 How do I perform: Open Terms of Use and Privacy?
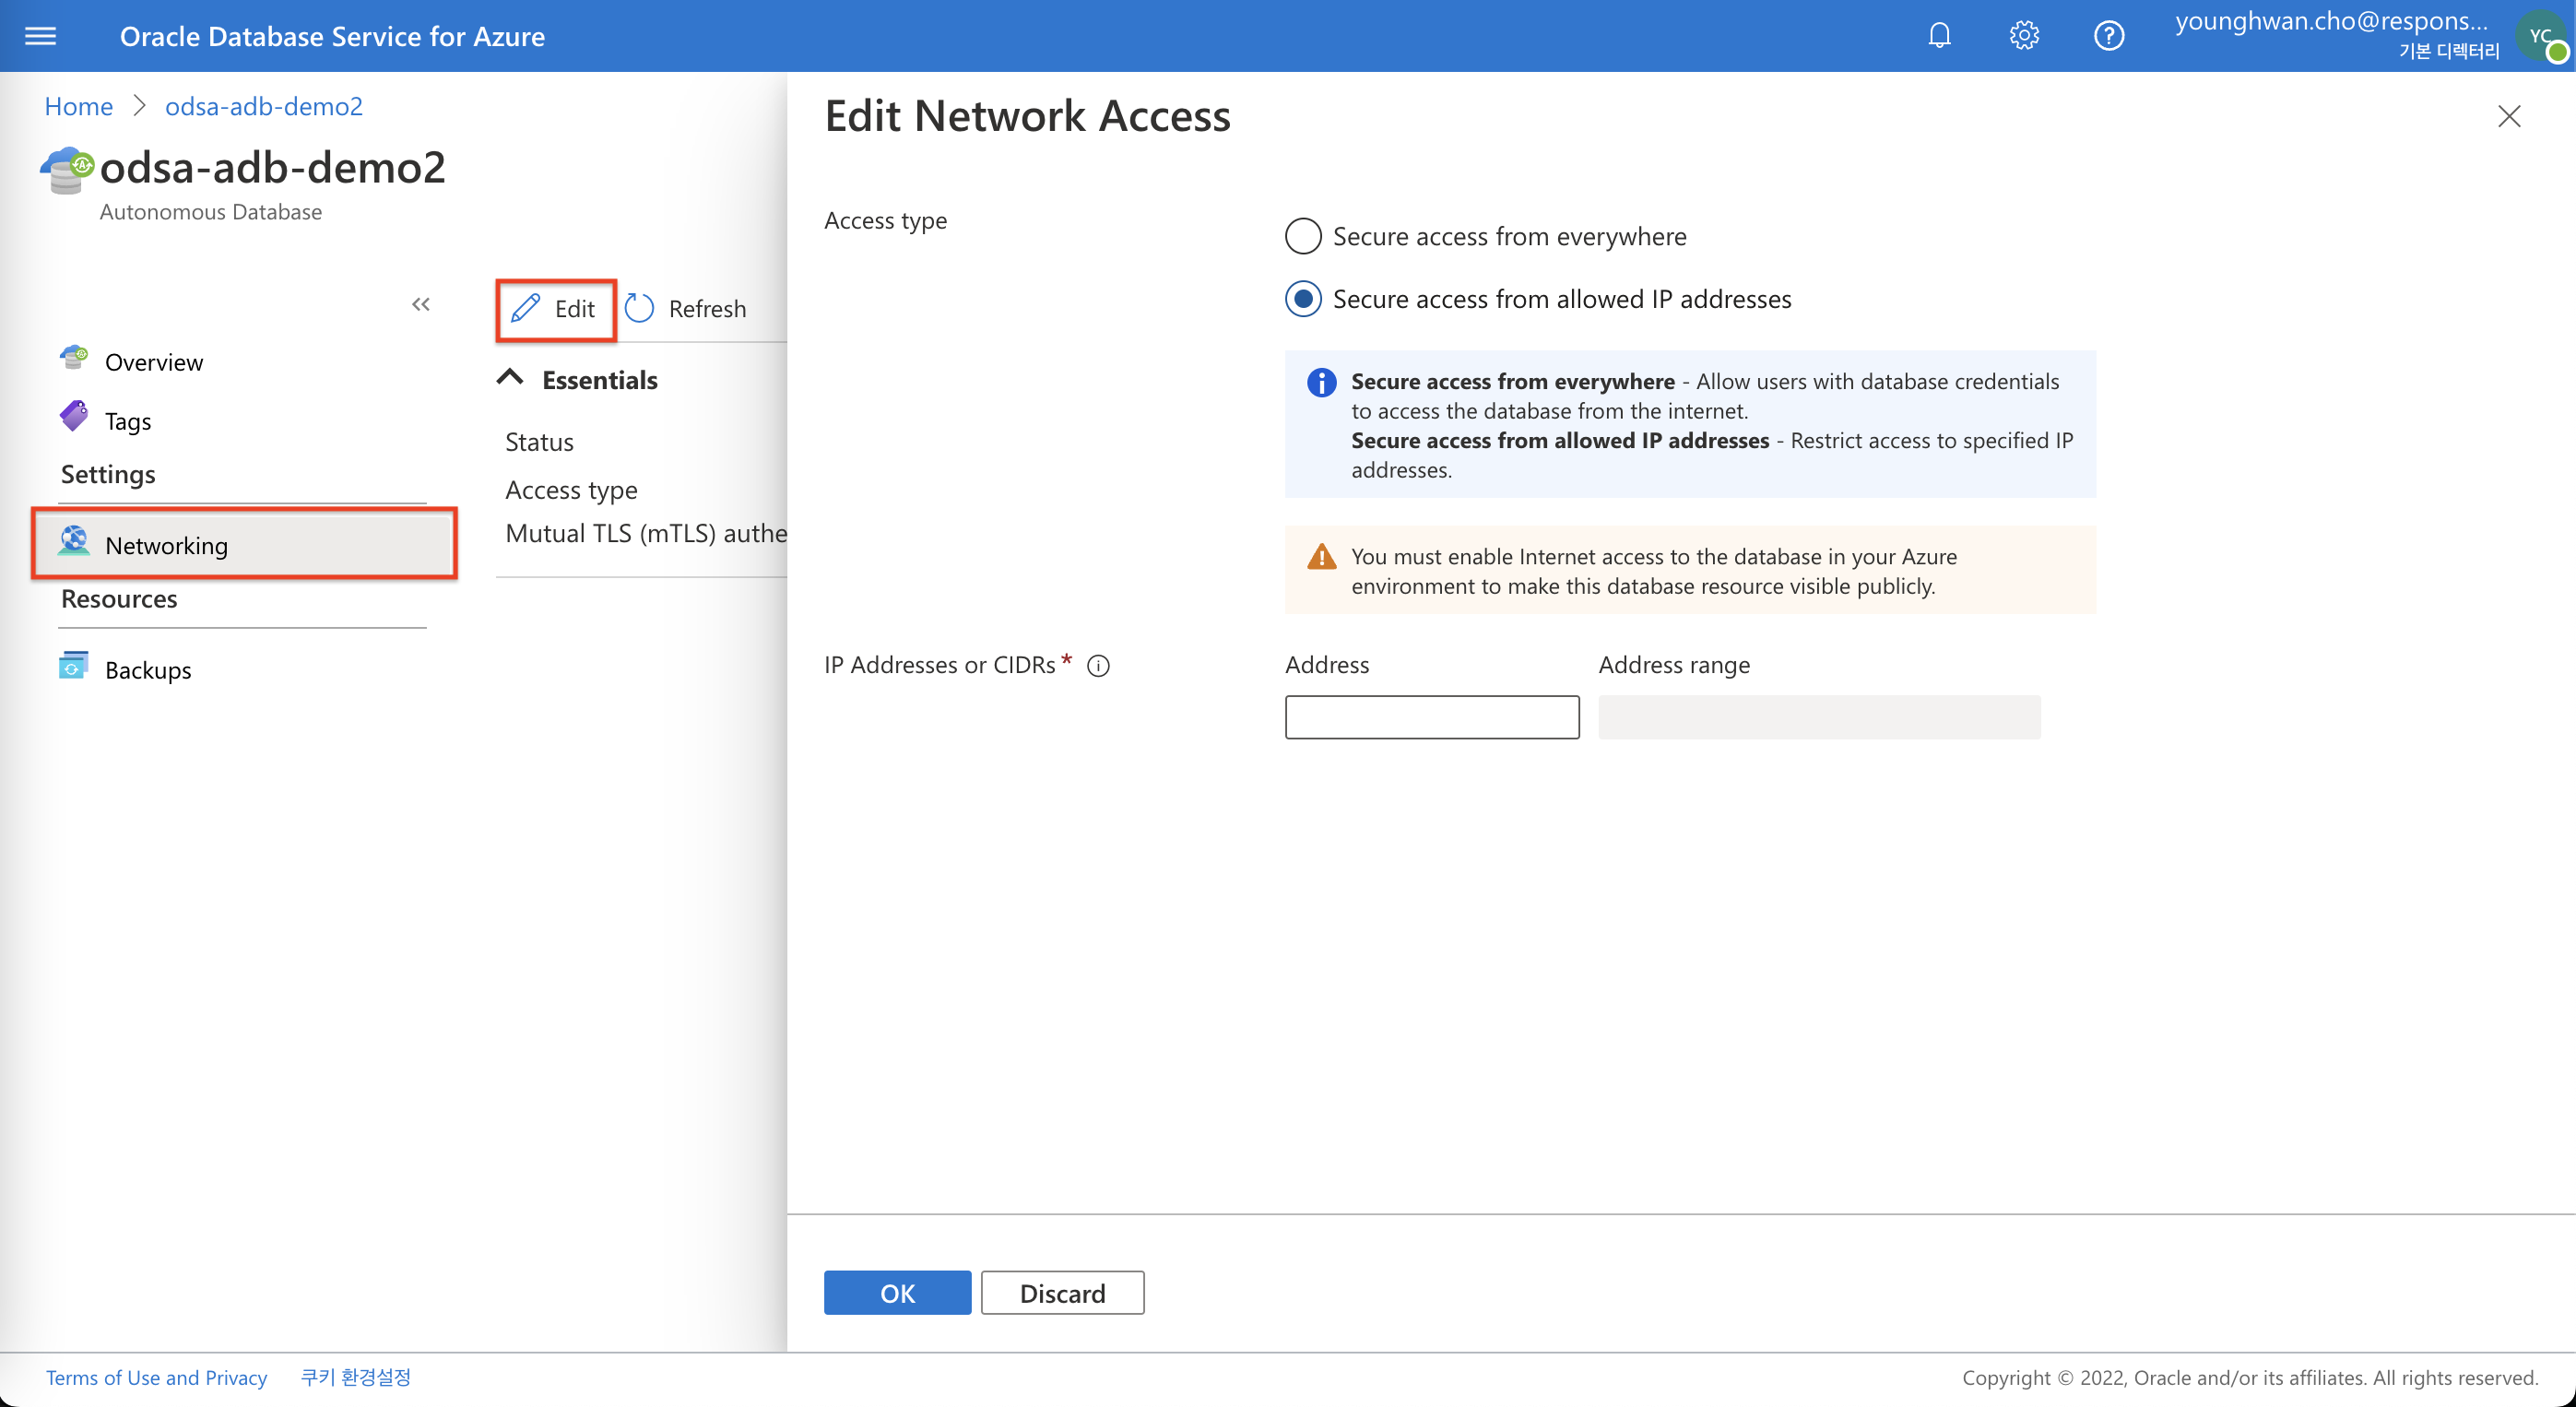point(156,1378)
